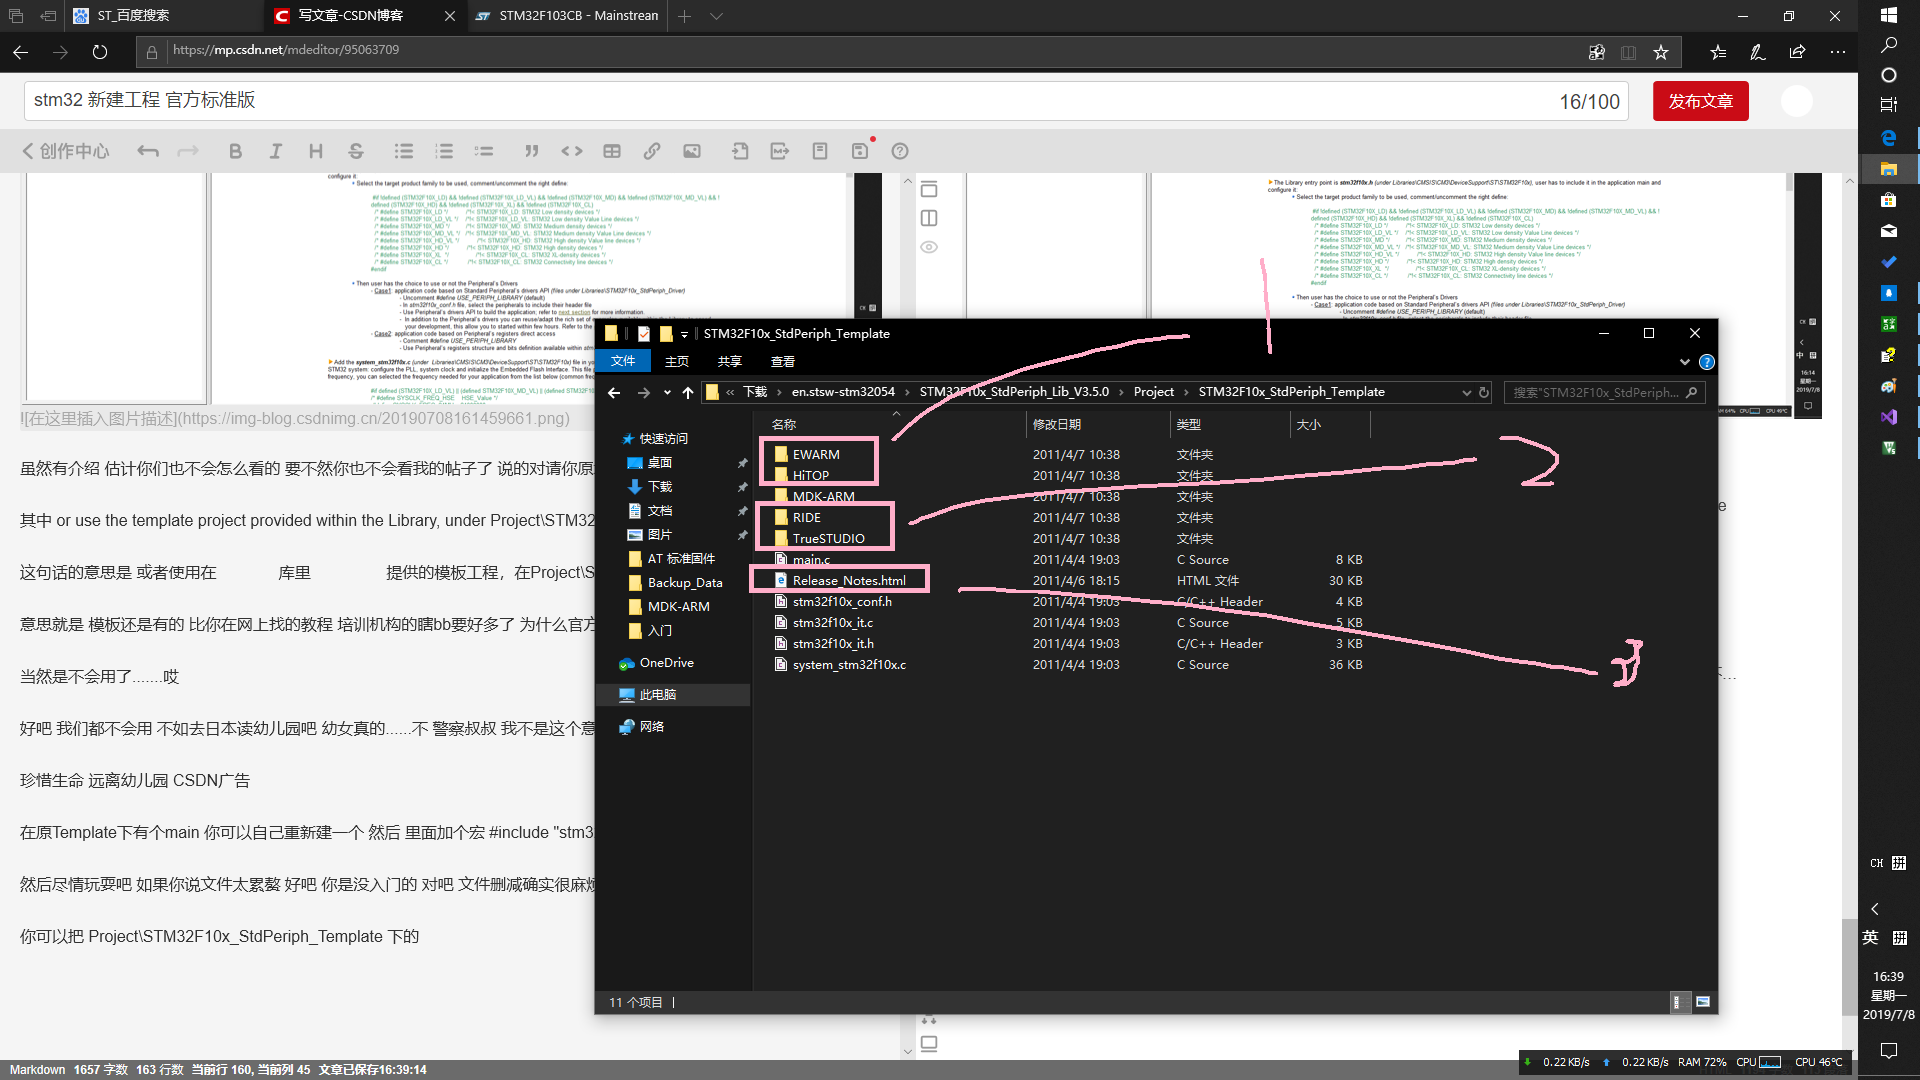This screenshot has width=1920, height=1080.
Task: Click the 发布文章 publish button
Action: [1700, 101]
